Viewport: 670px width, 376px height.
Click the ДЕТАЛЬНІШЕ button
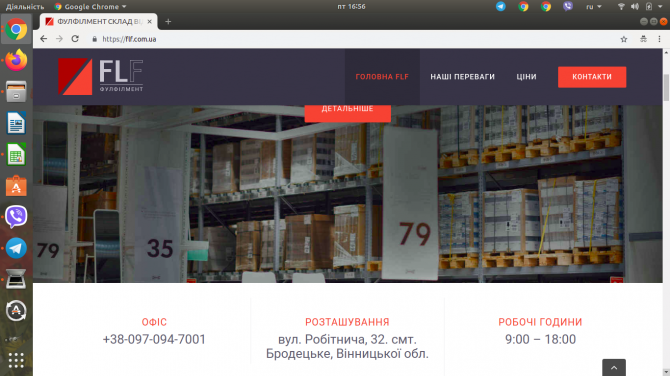347,112
